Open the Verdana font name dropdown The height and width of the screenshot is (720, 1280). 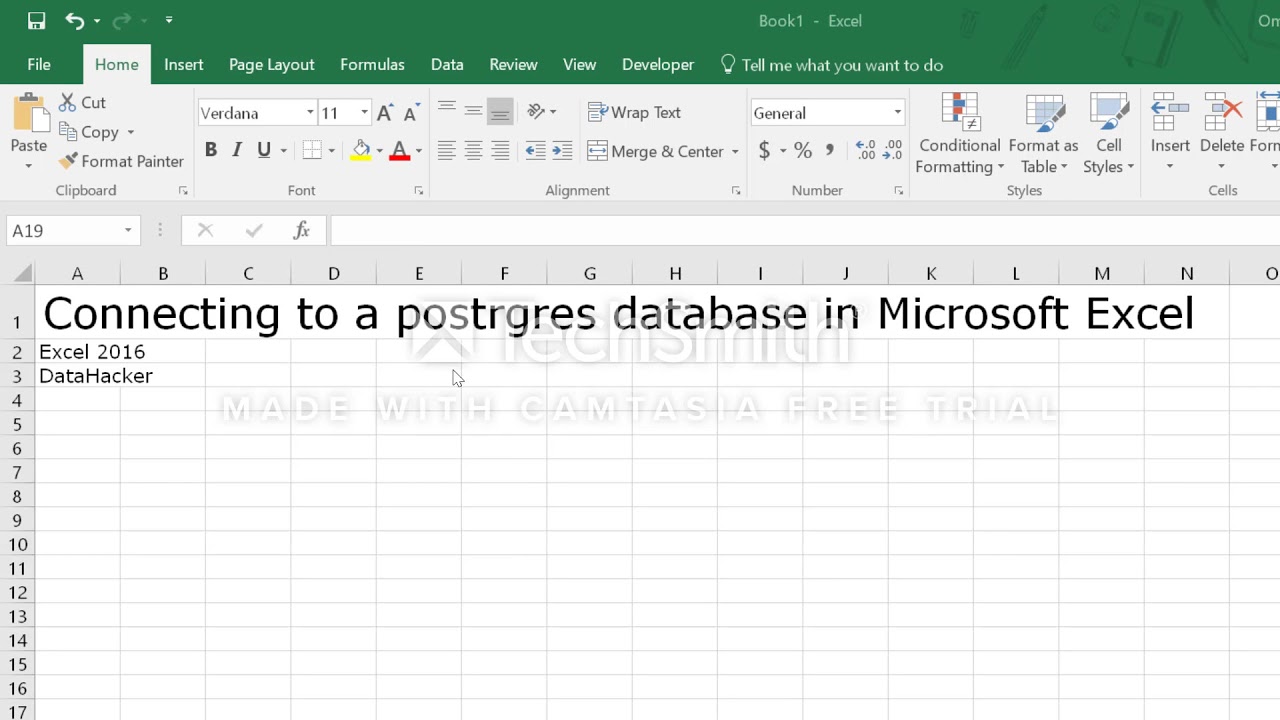[x=310, y=113]
